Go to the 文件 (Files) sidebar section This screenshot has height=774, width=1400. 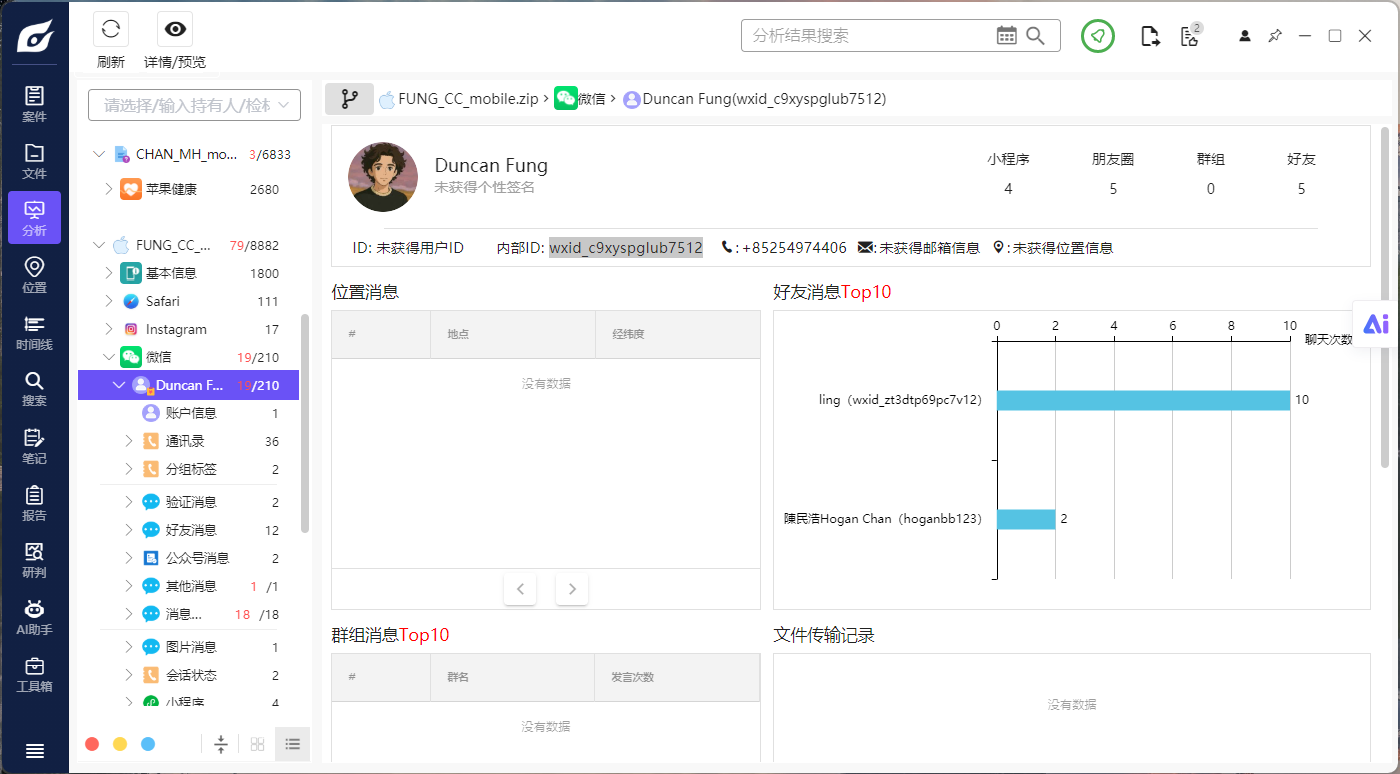34,161
